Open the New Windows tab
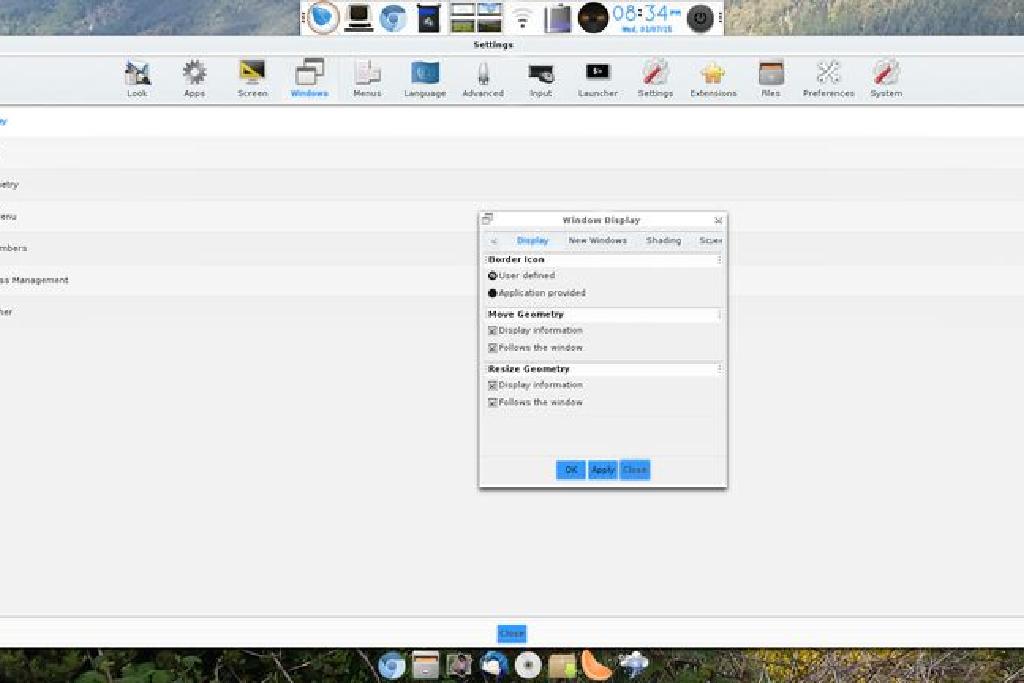1024x683 pixels. point(597,240)
